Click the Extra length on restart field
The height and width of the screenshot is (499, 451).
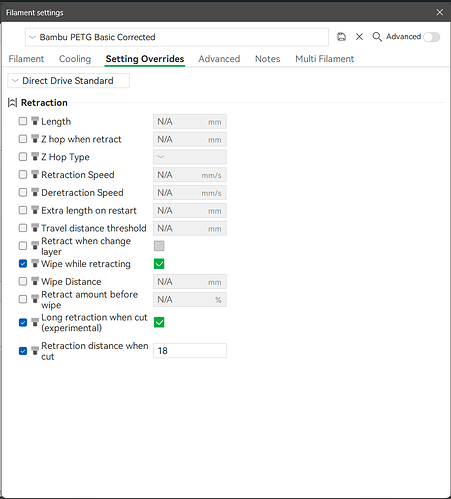tap(190, 210)
